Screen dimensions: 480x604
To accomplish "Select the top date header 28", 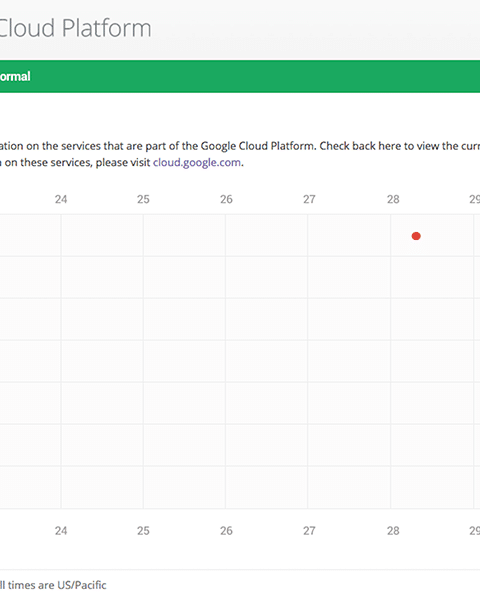I will tap(393, 199).
